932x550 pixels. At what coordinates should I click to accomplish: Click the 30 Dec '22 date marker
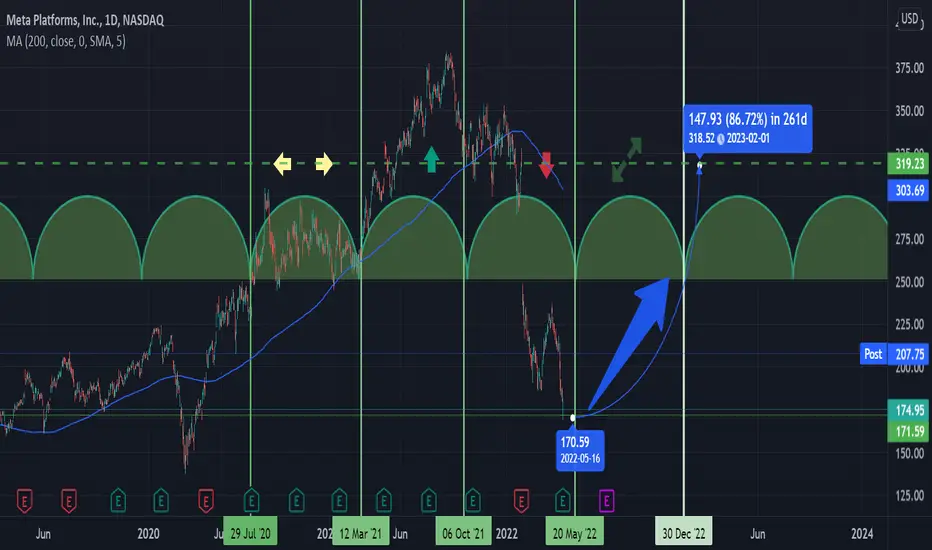point(684,533)
